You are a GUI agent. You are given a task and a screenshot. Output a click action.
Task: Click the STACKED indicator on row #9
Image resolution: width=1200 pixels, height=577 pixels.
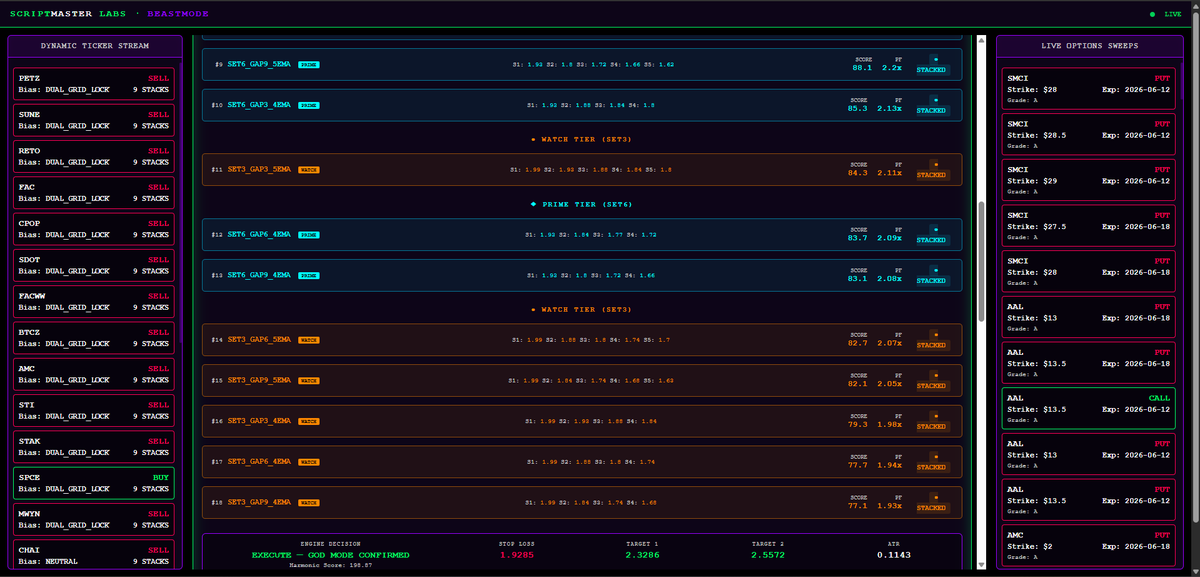931,64
